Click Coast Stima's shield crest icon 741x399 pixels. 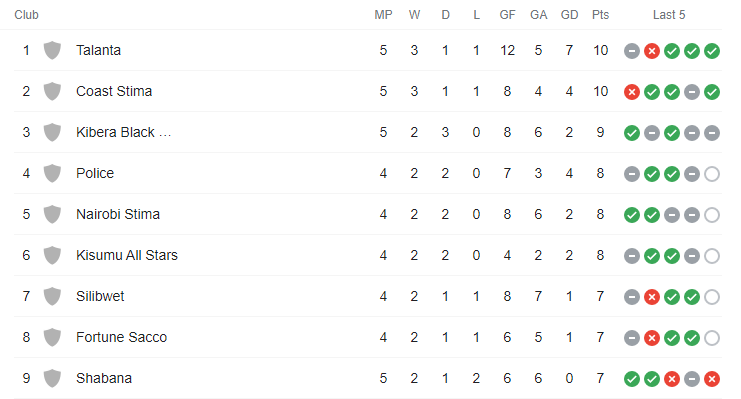point(52,91)
